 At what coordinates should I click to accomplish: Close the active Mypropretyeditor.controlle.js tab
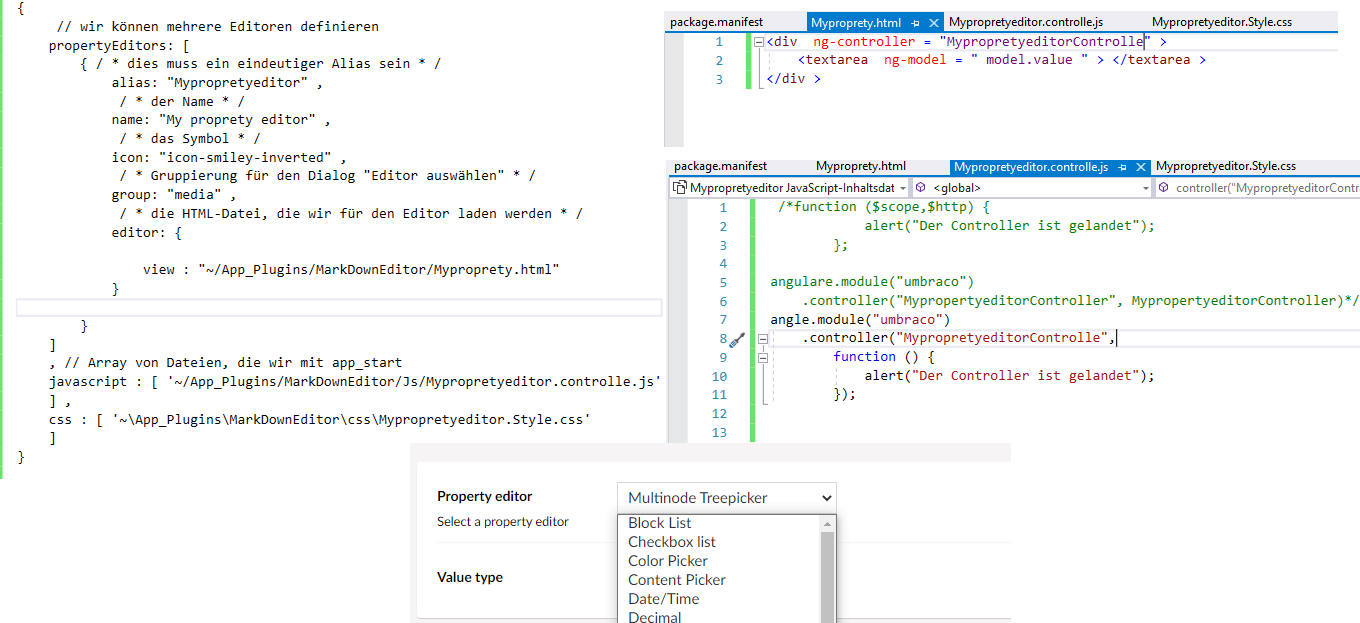pos(1141,167)
